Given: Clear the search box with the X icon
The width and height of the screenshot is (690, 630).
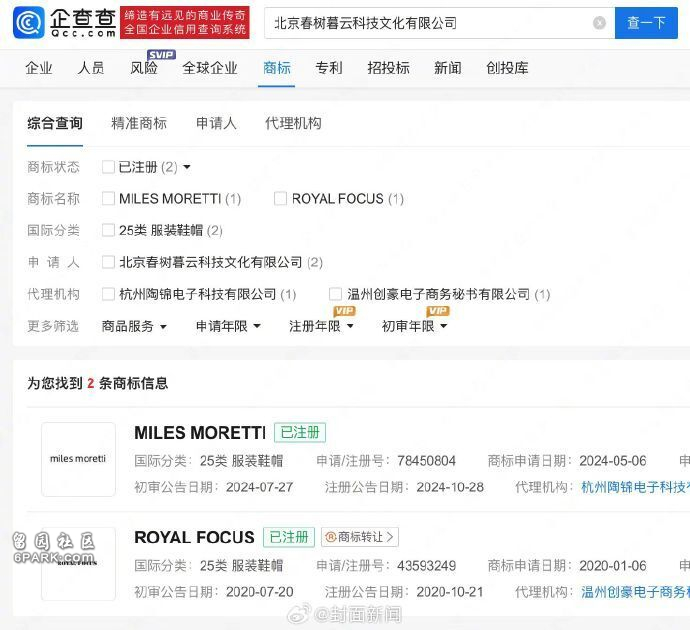Looking at the screenshot, I should tap(599, 23).
